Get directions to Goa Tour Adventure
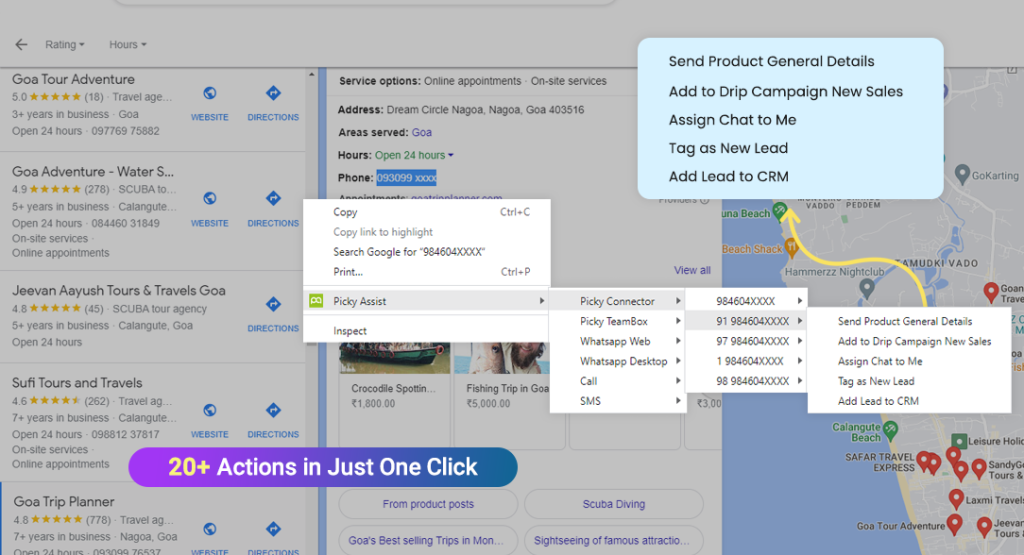The width and height of the screenshot is (1024, 555). (x=273, y=93)
